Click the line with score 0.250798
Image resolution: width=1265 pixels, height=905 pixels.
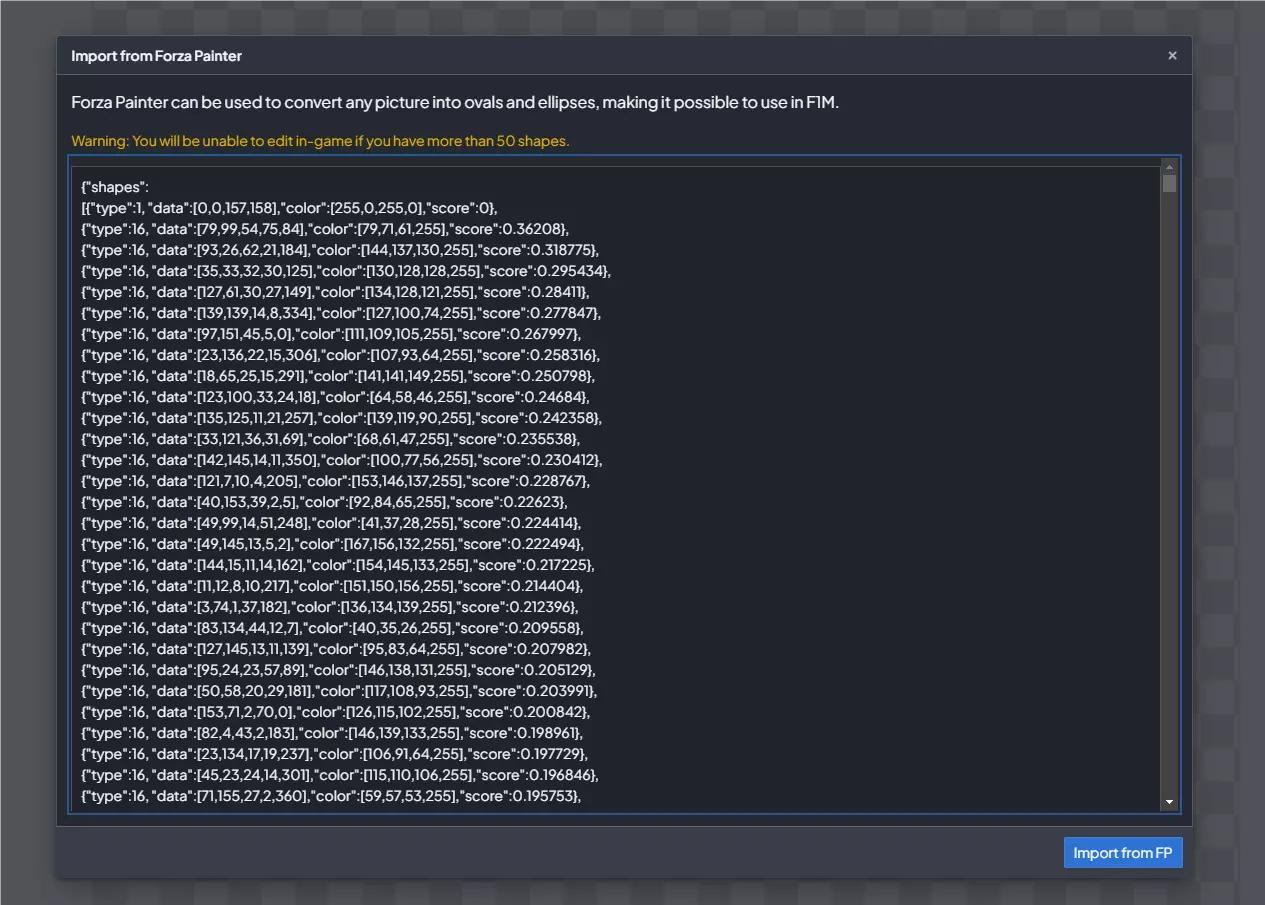[x=338, y=376]
